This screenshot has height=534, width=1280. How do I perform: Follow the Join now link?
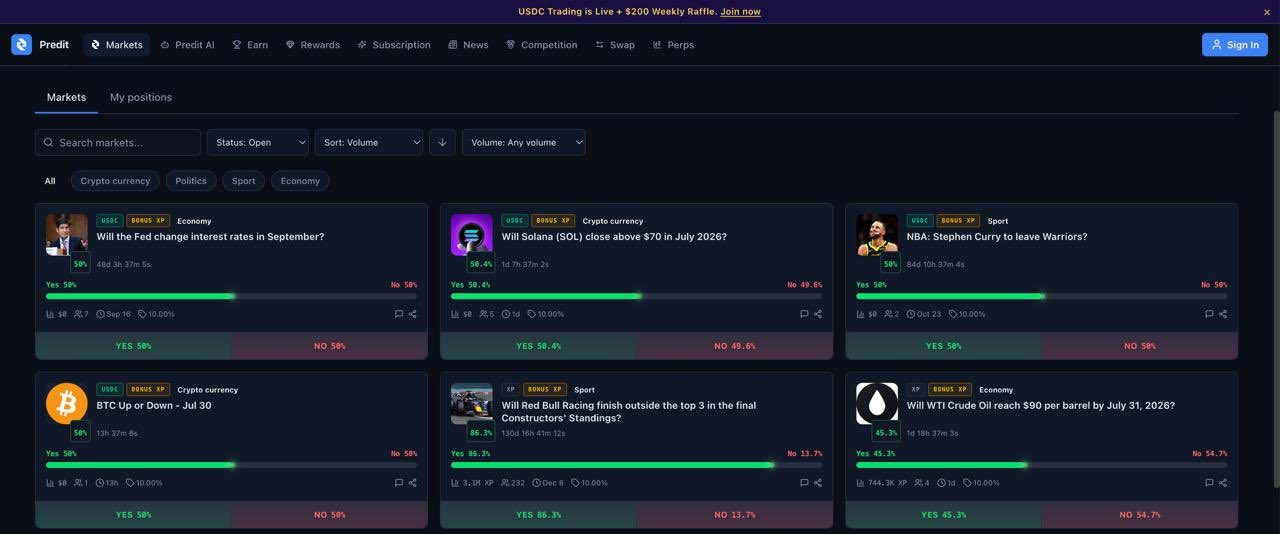point(740,12)
